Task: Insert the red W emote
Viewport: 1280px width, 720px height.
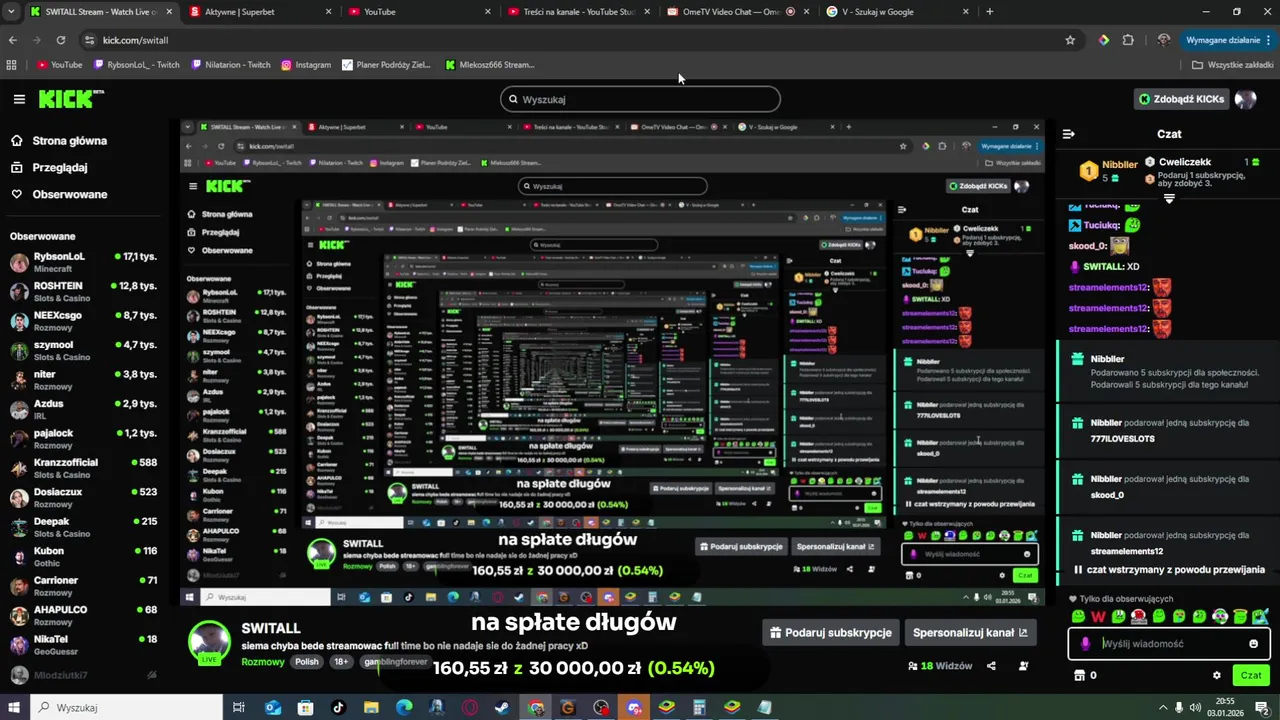Action: (1098, 616)
